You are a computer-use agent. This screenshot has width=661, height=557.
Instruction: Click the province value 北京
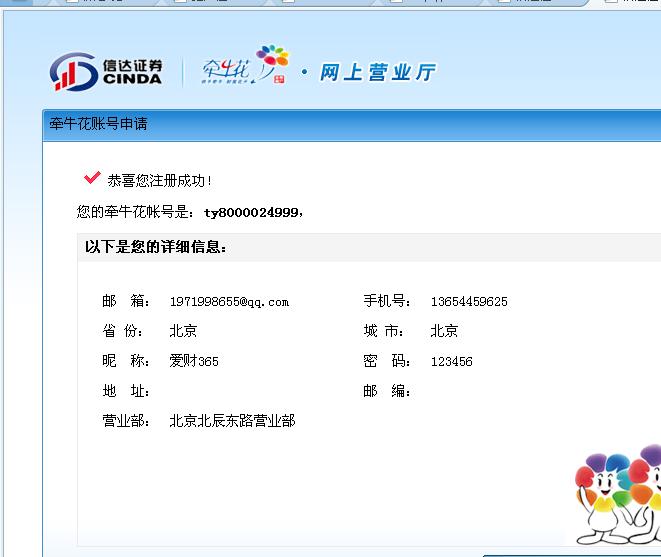(x=183, y=331)
